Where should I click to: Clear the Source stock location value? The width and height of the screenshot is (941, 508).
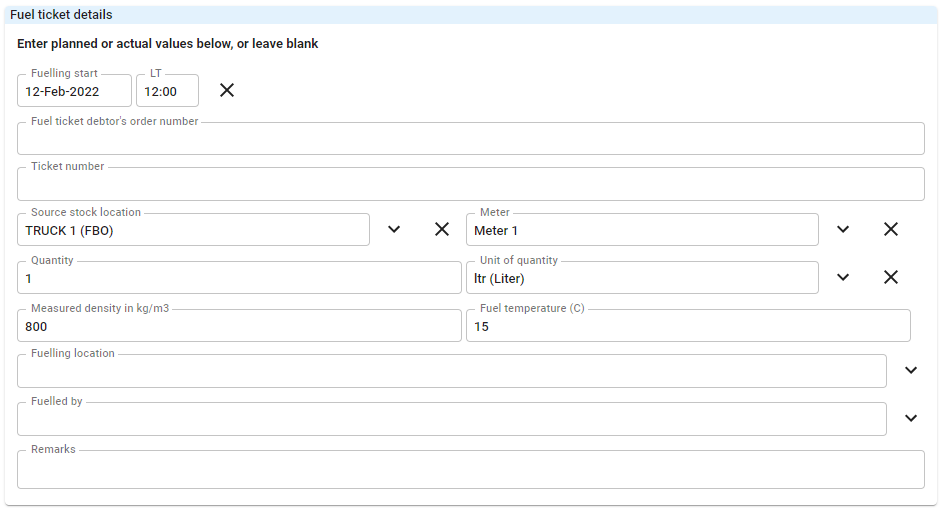tap(442, 229)
